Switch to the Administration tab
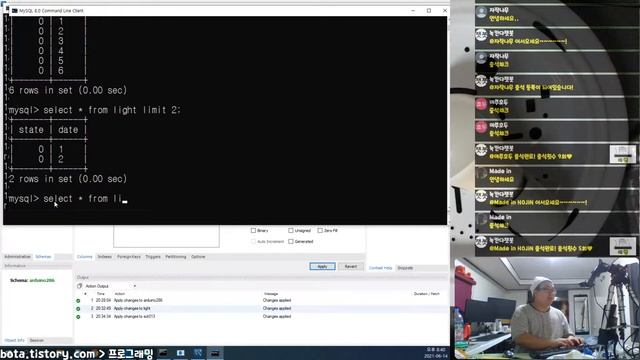This screenshot has width=640, height=360. pos(18,257)
